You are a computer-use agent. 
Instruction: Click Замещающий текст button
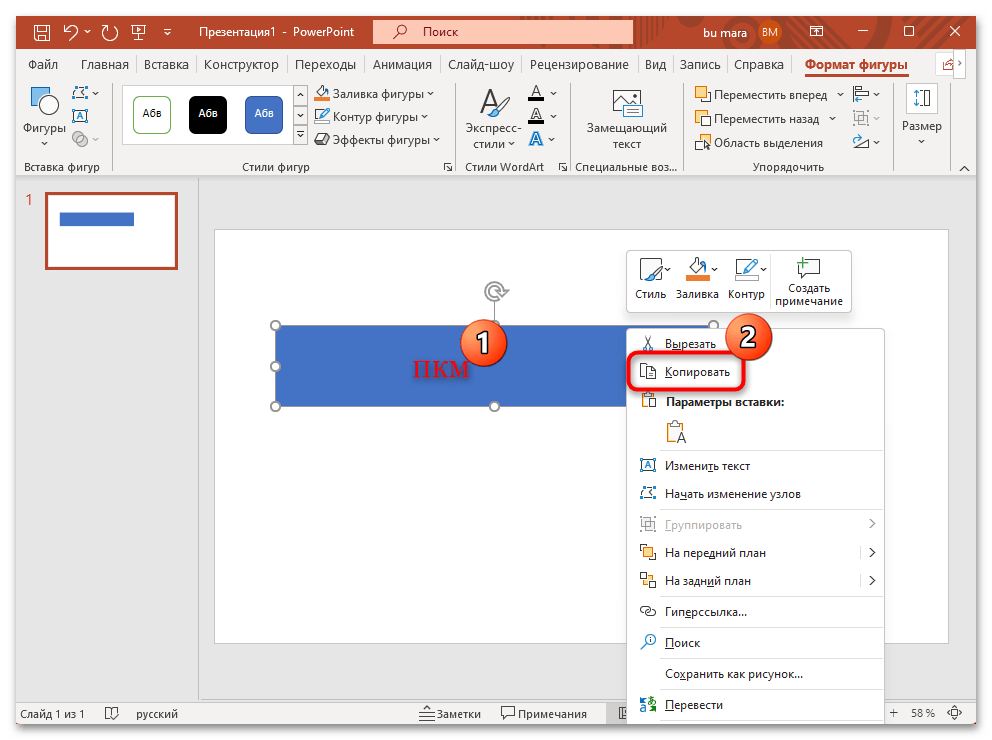tap(626, 119)
